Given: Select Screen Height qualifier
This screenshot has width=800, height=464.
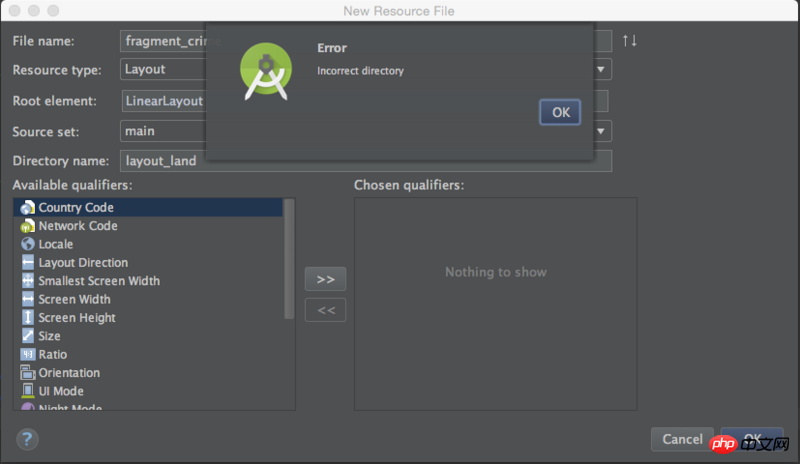Looking at the screenshot, I should pyautogui.click(x=148, y=318).
